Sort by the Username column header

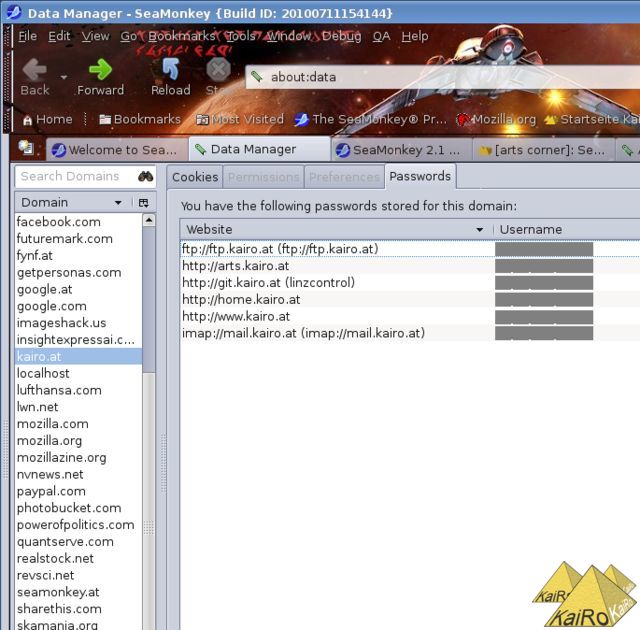[x=567, y=229]
